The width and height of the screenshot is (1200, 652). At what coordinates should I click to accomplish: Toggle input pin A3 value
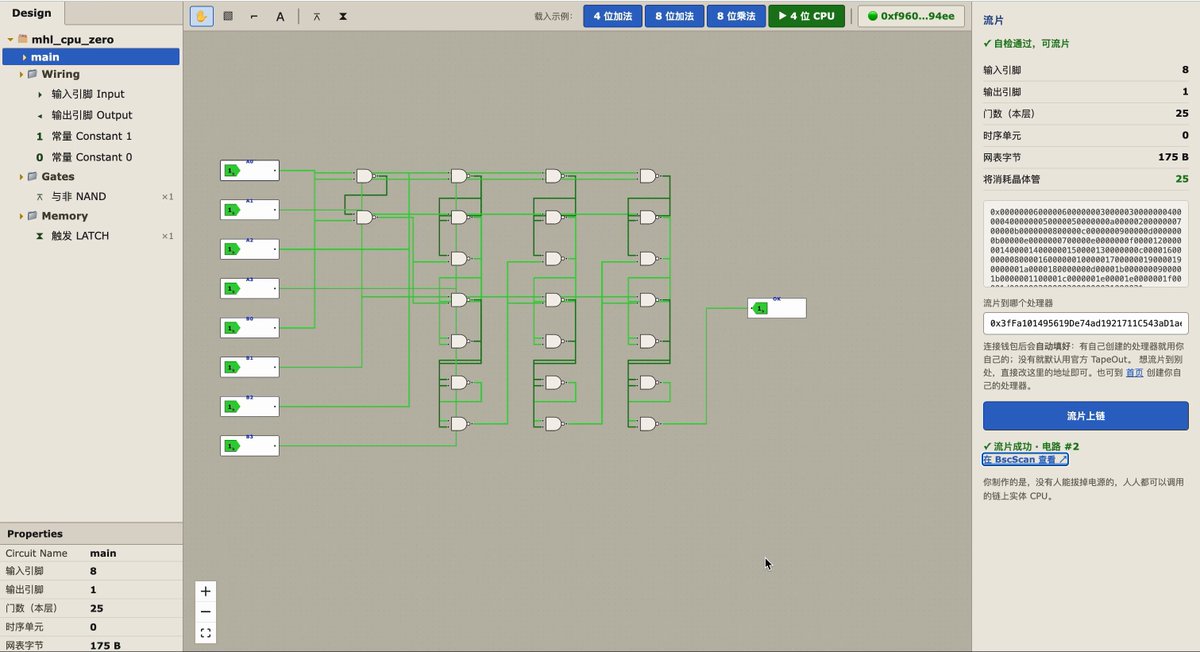(x=231, y=289)
